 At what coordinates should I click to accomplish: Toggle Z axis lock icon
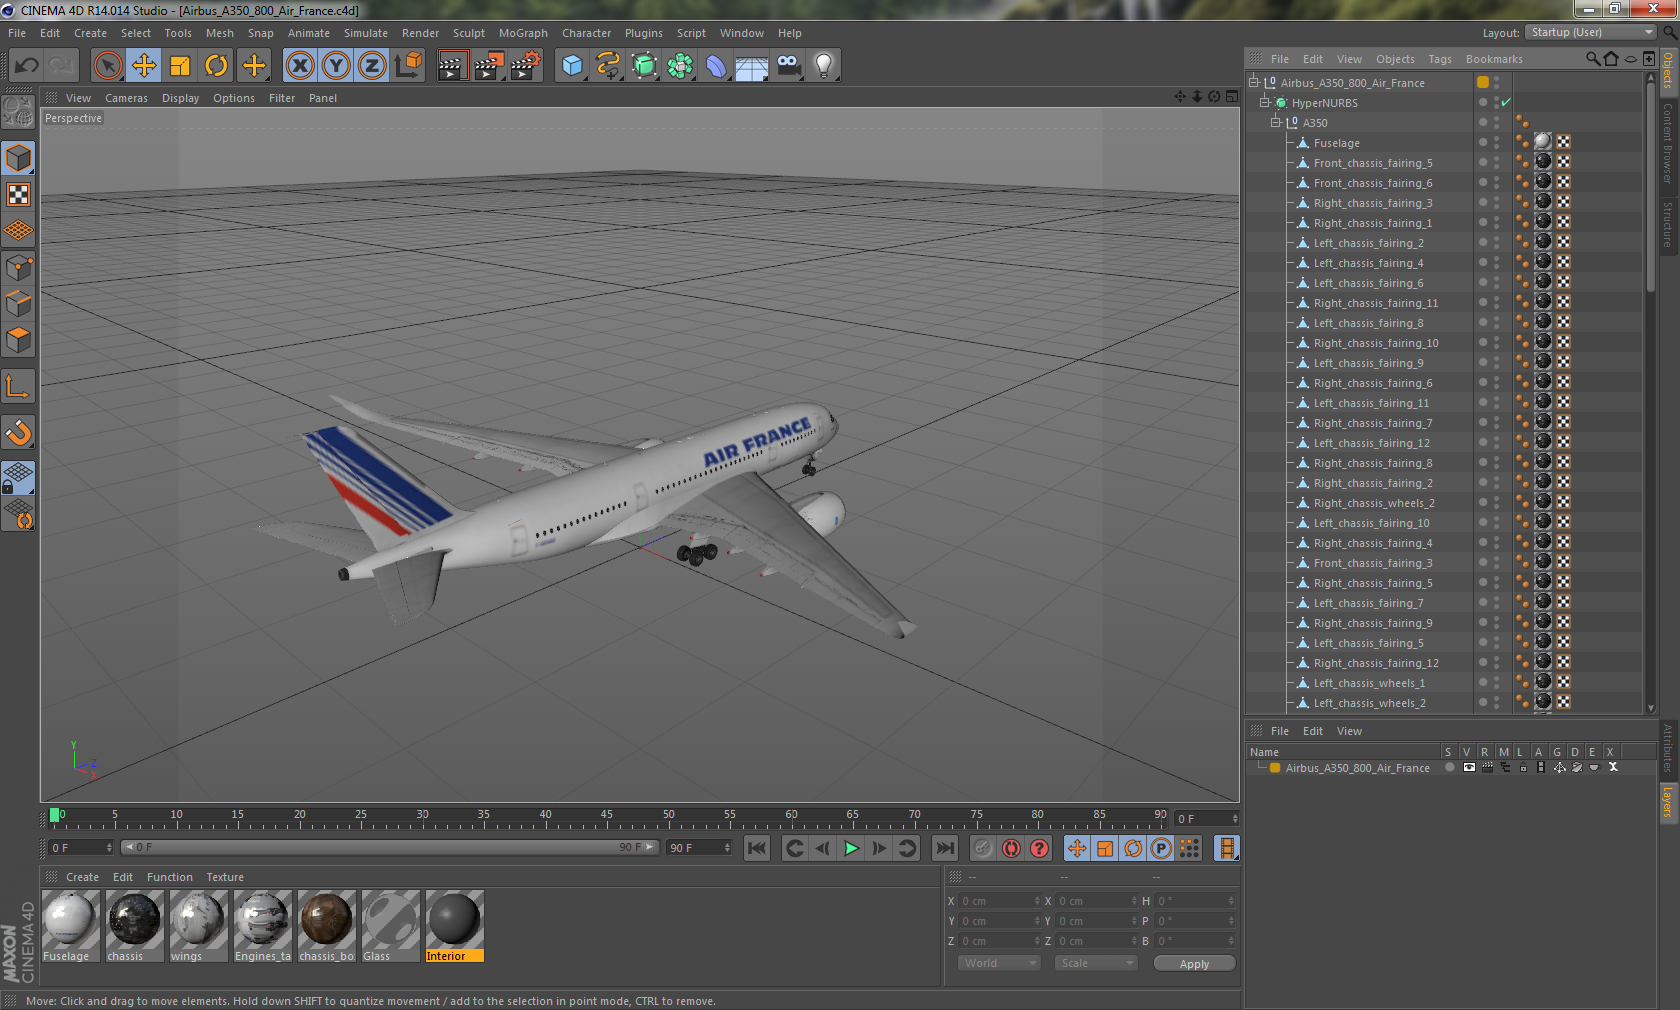point(372,66)
